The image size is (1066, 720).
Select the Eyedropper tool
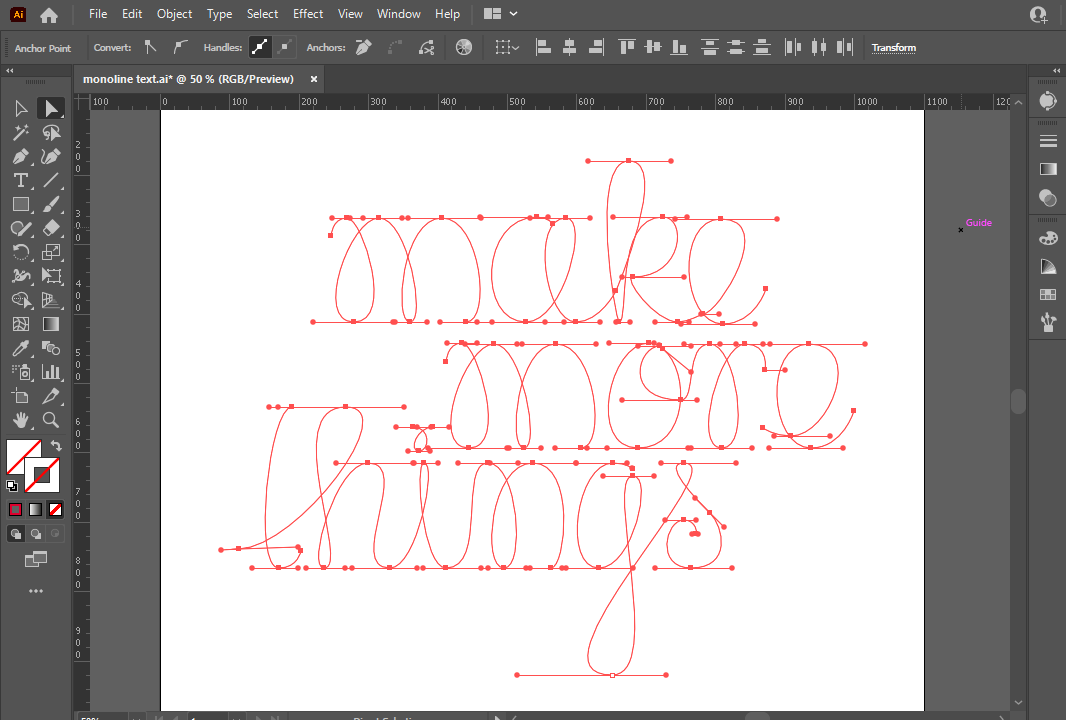coord(21,348)
